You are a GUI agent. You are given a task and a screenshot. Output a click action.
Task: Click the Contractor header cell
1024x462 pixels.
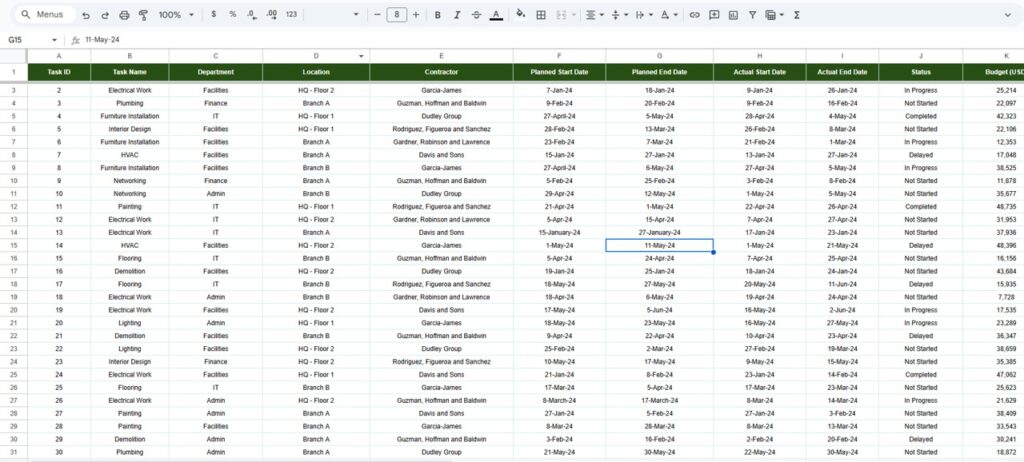pos(441,72)
